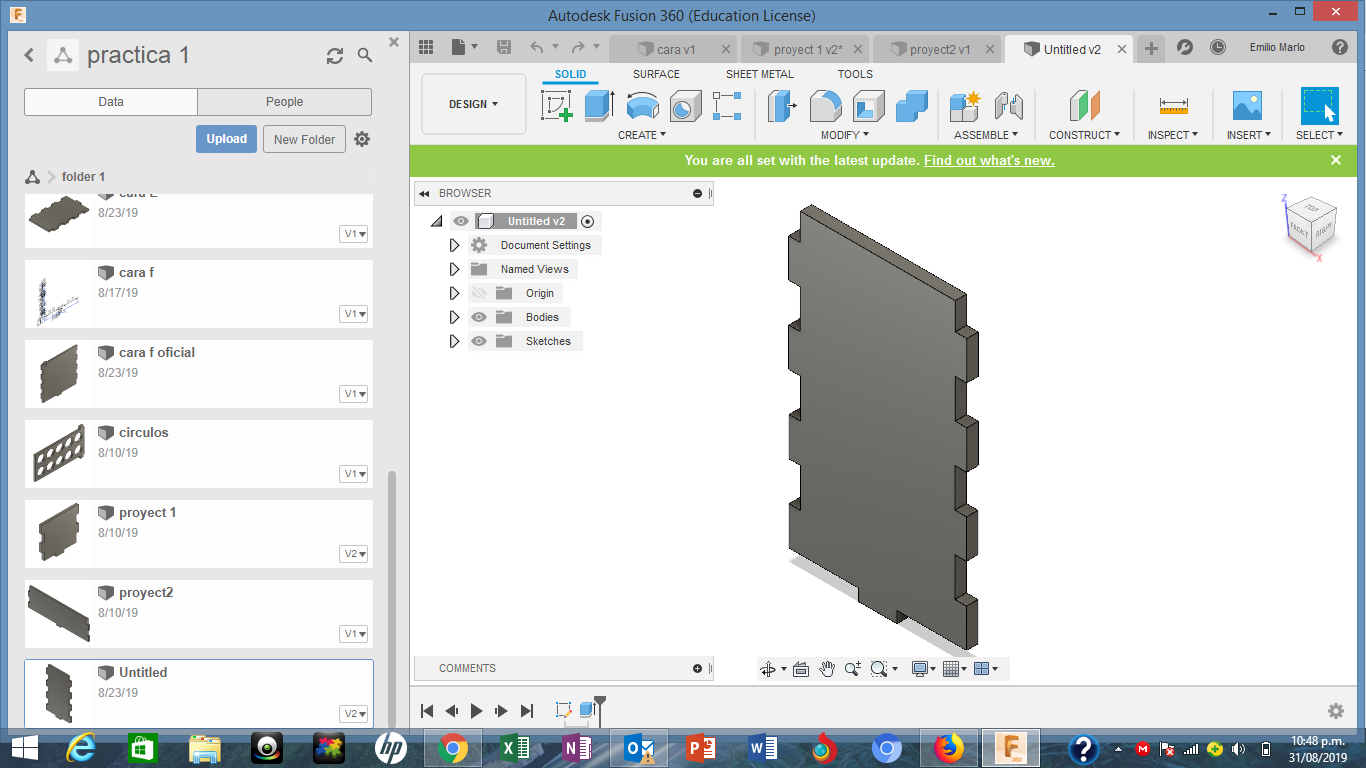Open the MODIFY dropdown menu
This screenshot has height=768, width=1366.
845,135
